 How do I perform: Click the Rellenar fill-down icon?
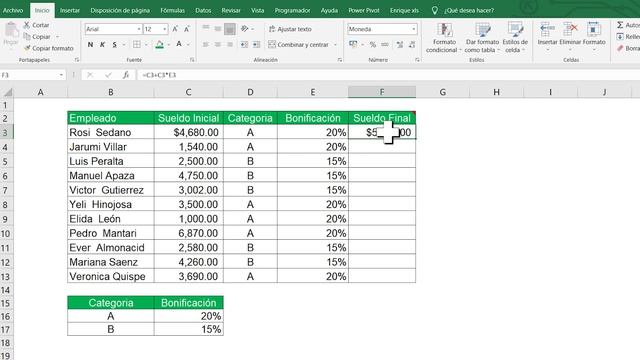click(620, 37)
